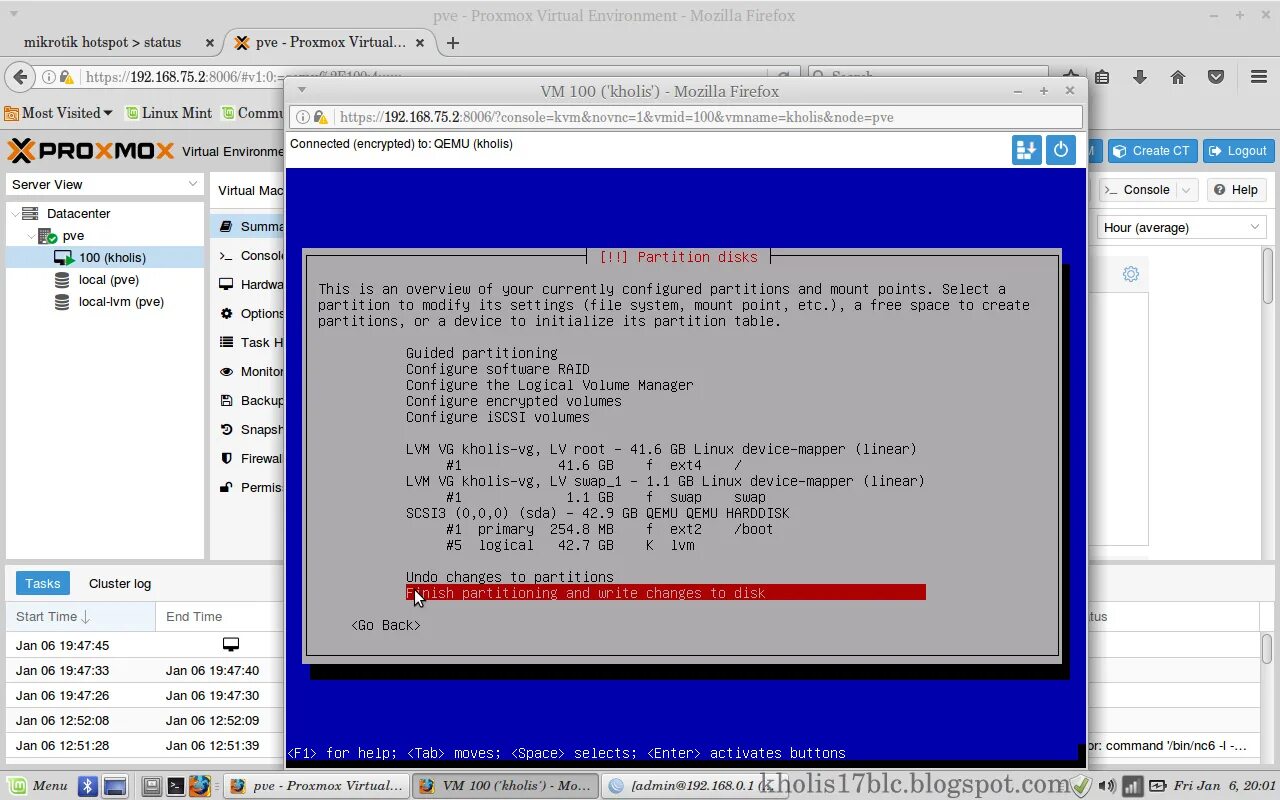
Task: Select local-lvm (pve) storage in tree
Action: (106, 302)
